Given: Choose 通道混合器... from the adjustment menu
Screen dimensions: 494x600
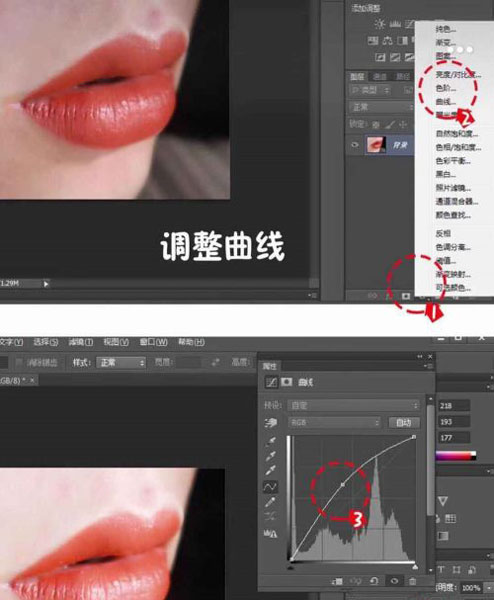Looking at the screenshot, I should pyautogui.click(x=457, y=201).
